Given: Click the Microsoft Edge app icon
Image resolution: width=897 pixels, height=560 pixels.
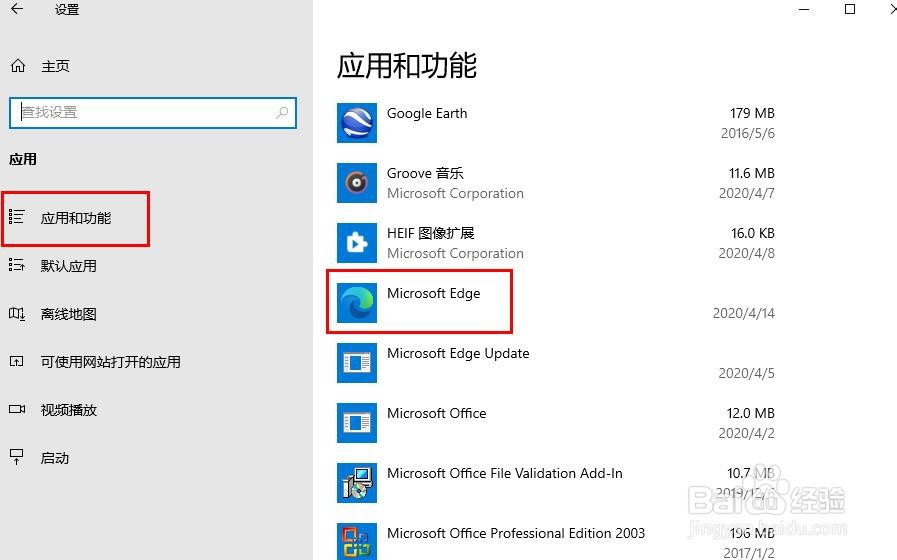Looking at the screenshot, I should pos(357,303).
